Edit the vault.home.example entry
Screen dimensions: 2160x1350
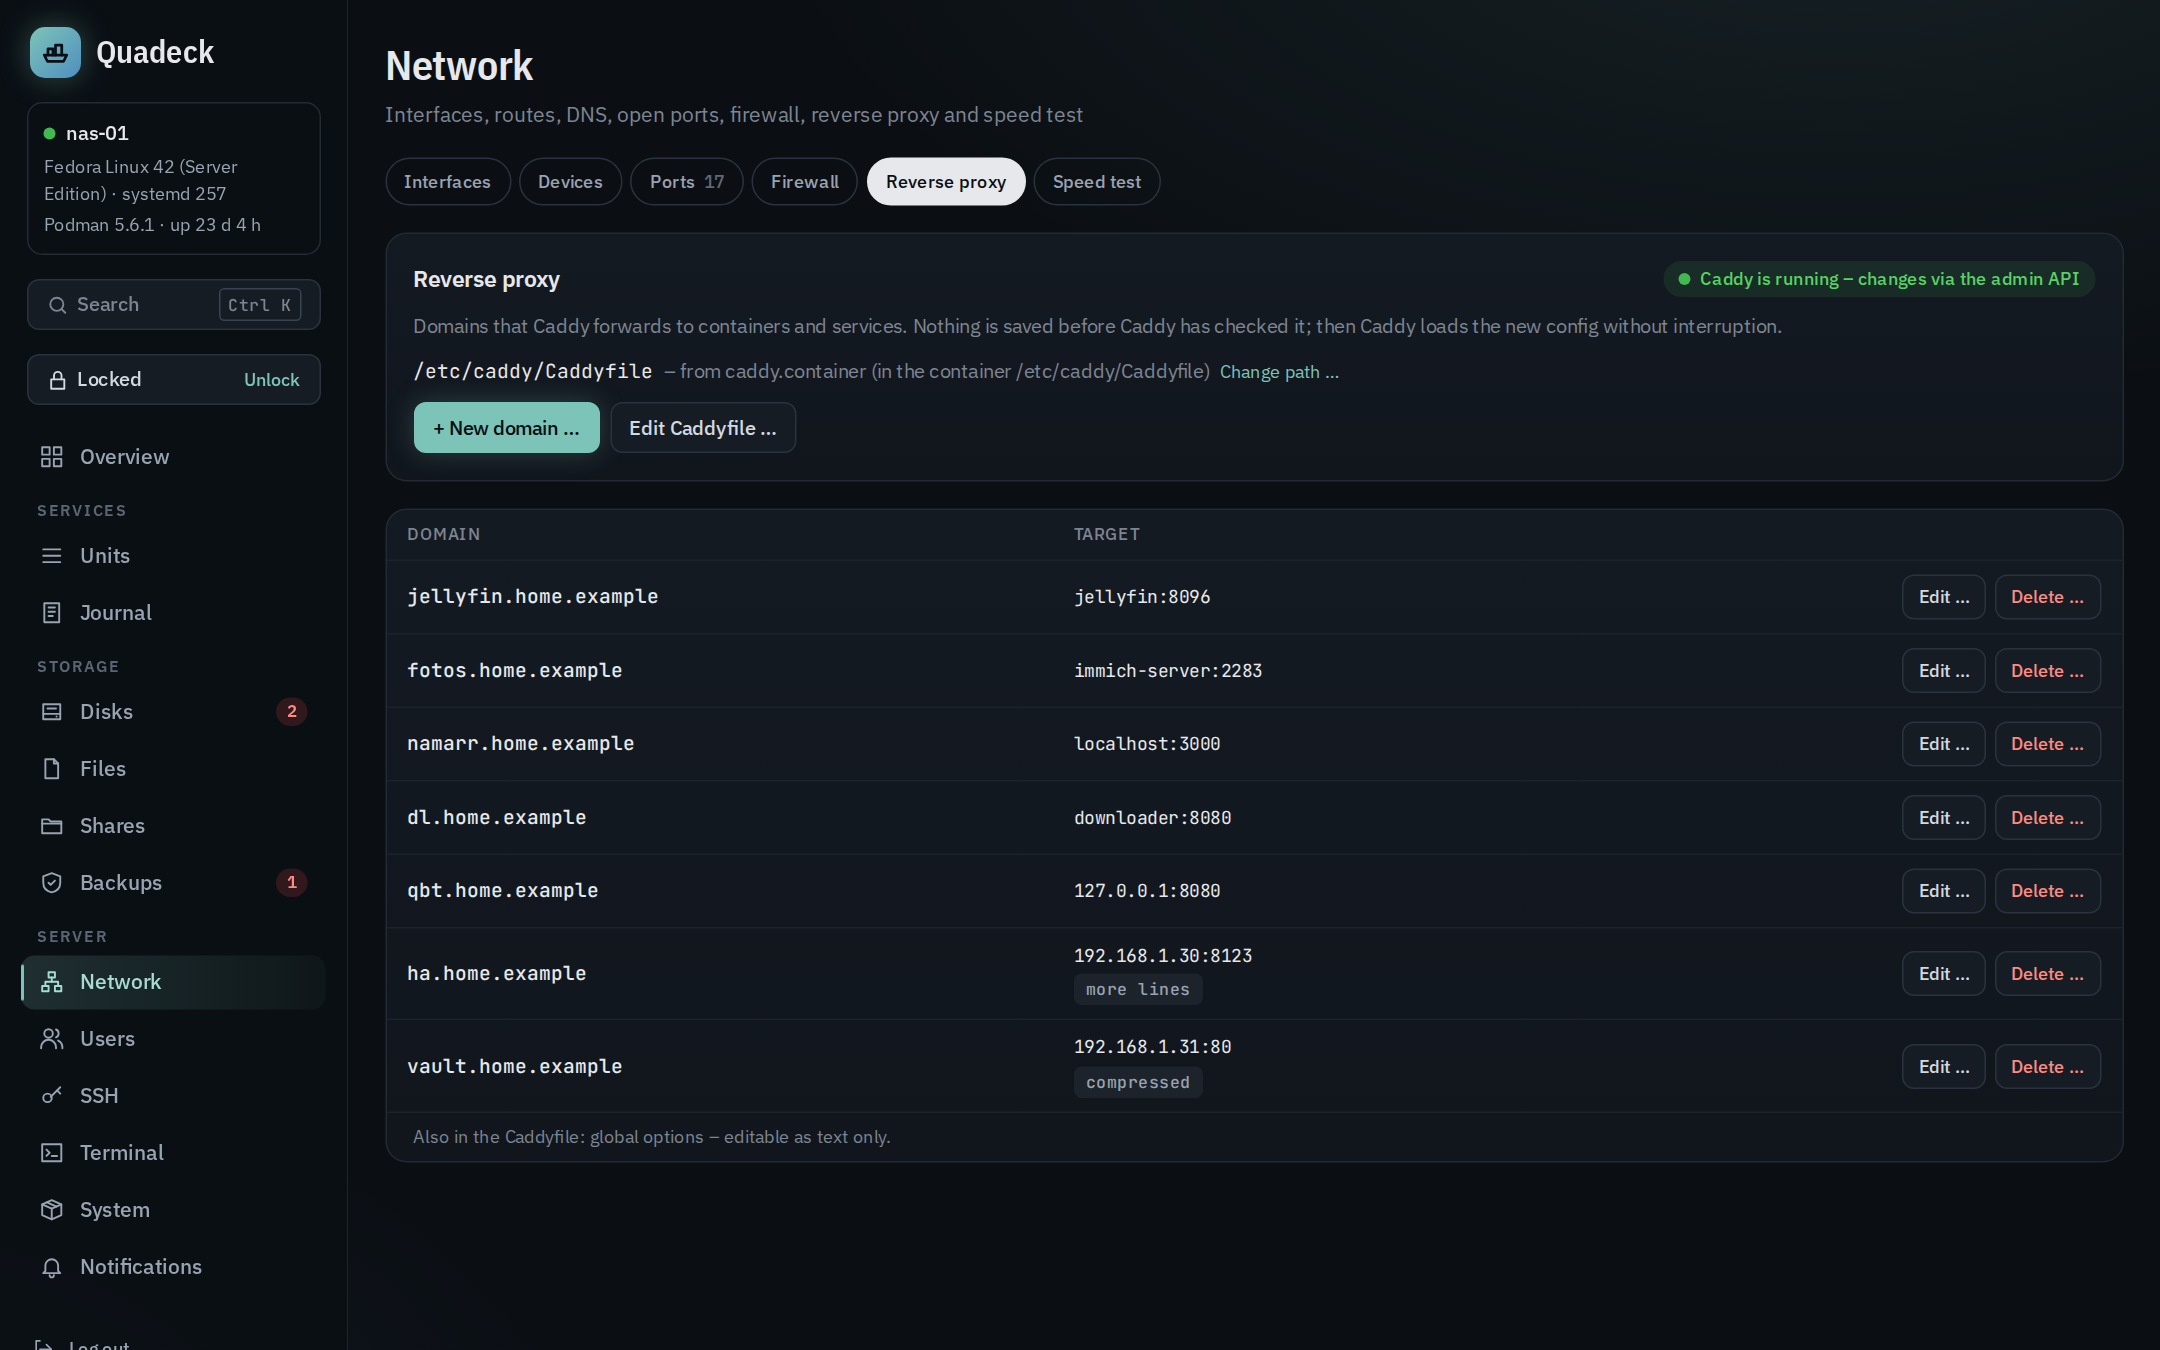[x=1943, y=1067]
